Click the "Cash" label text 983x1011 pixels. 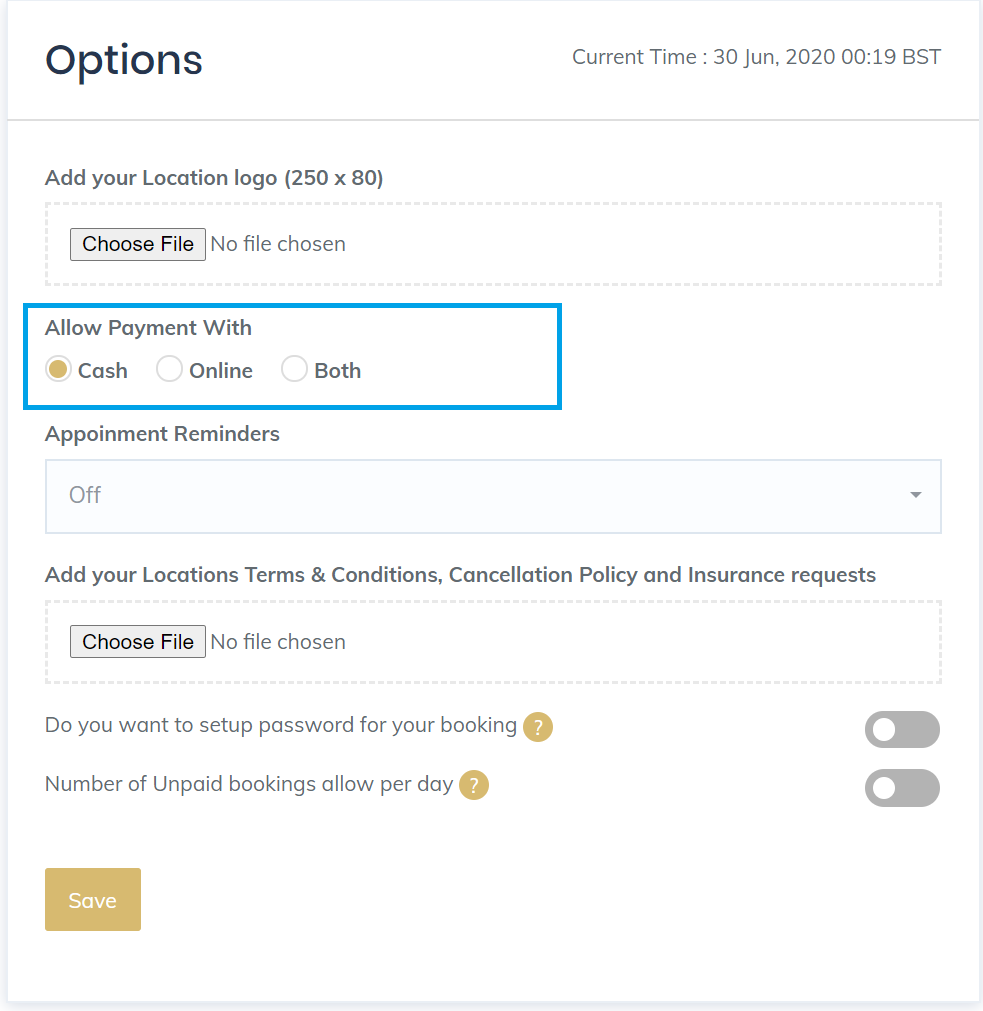(102, 371)
